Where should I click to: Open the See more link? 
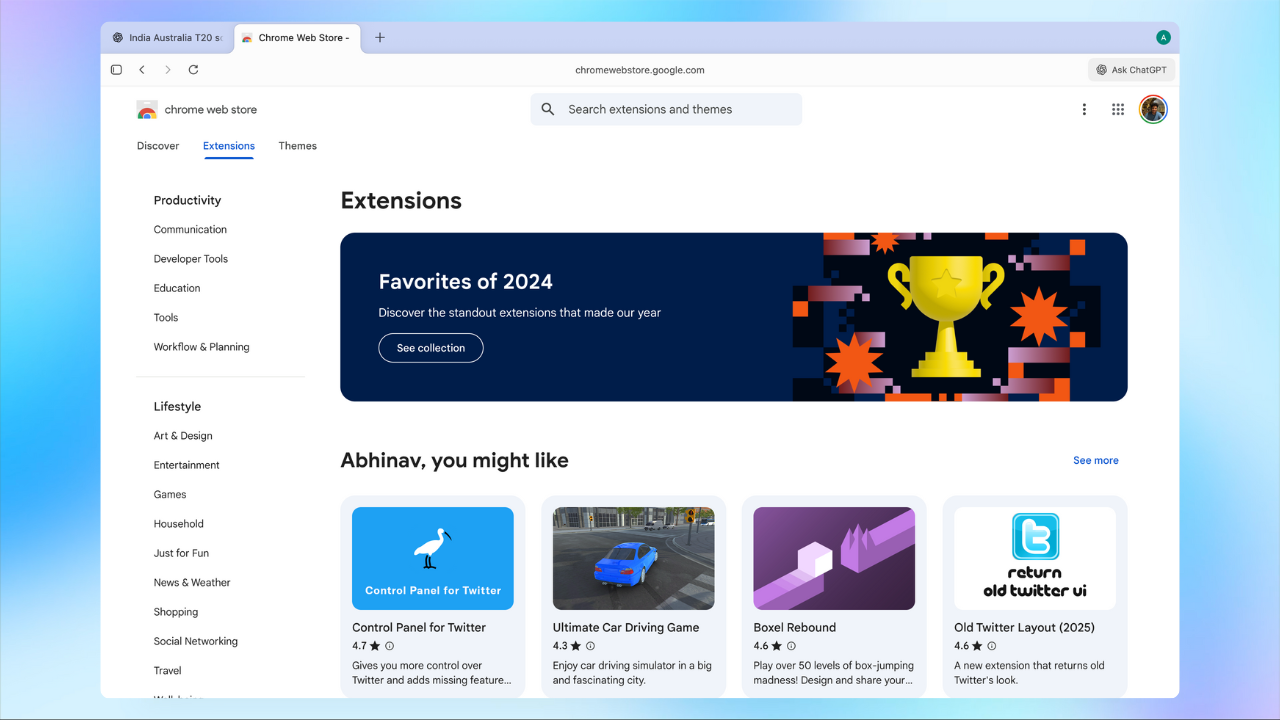click(x=1095, y=461)
